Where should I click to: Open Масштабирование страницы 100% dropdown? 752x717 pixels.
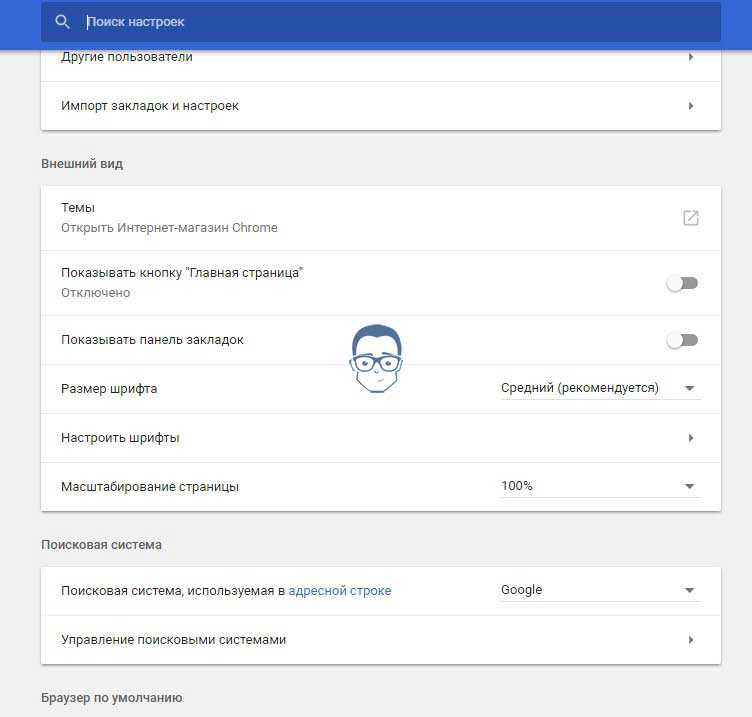[600, 486]
